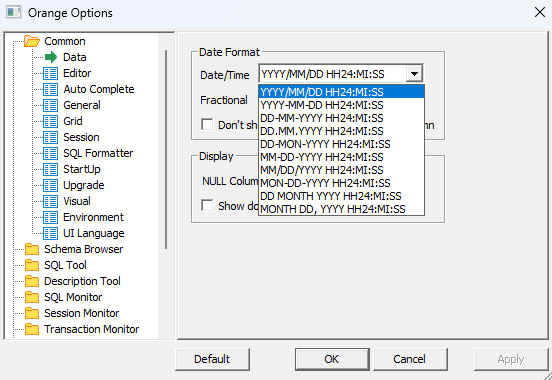Click the Upgrade page icon
This screenshot has height=380, width=552.
click(50, 185)
